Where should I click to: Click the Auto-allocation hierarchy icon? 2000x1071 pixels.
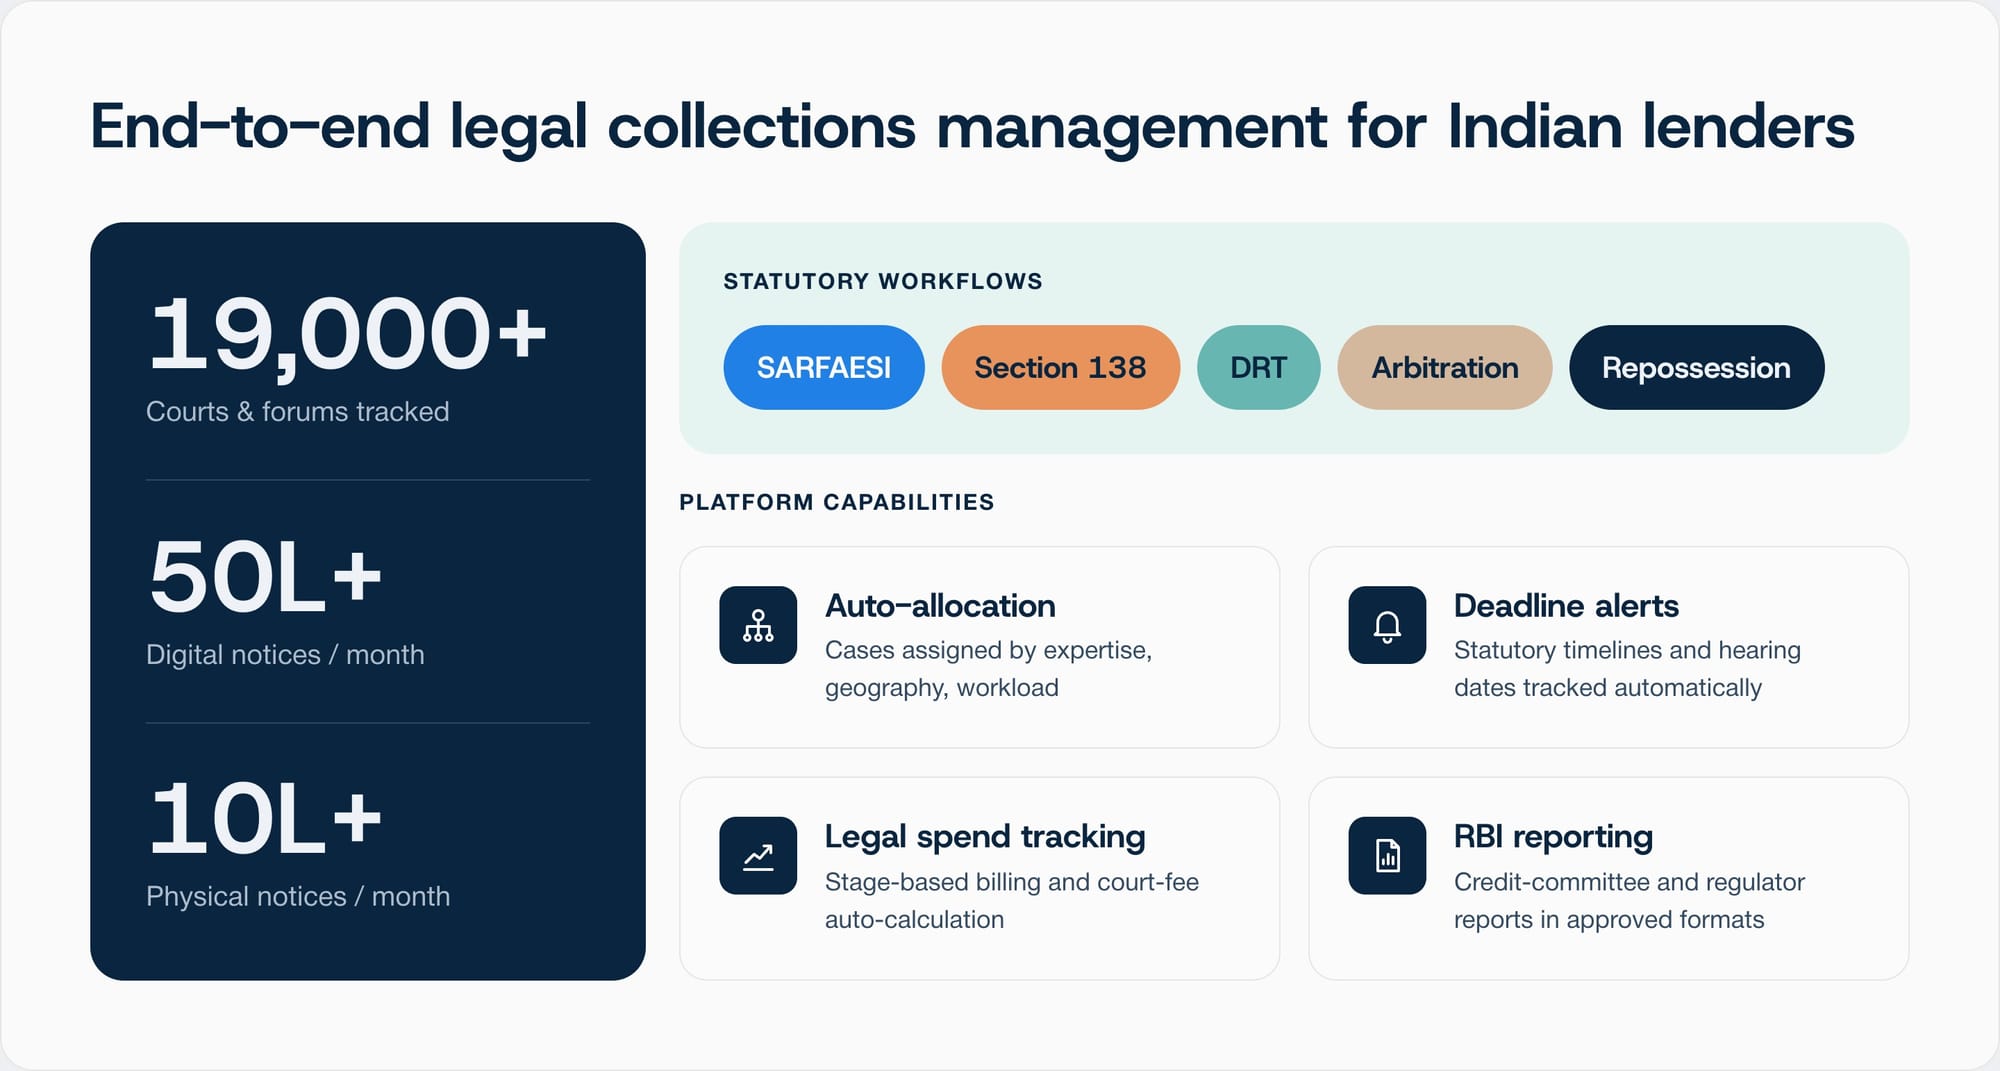[x=758, y=625]
